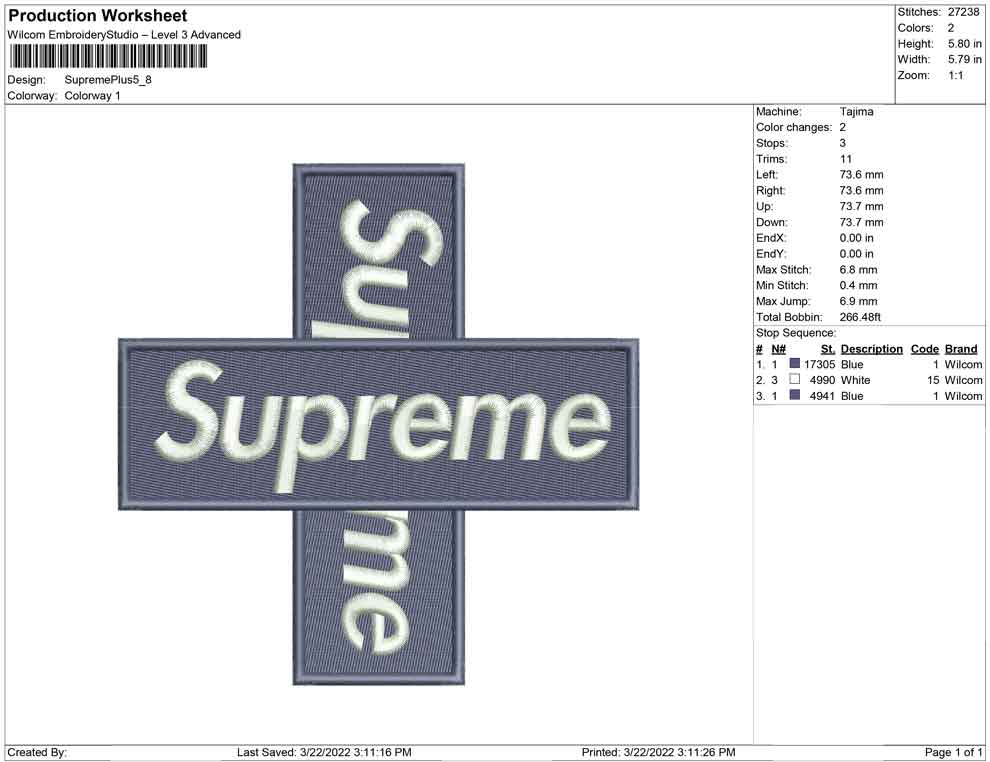Click the barcode under the title
Screen dimensions: 990x762
point(108,57)
